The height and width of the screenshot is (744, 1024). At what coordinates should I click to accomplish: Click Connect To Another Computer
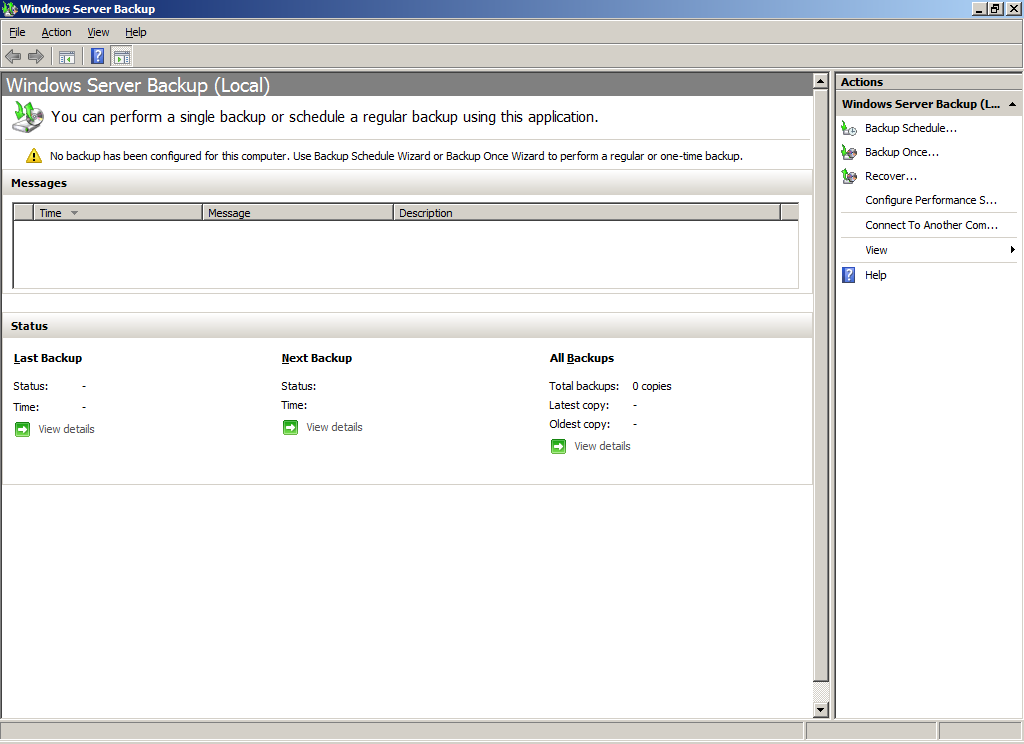click(930, 226)
